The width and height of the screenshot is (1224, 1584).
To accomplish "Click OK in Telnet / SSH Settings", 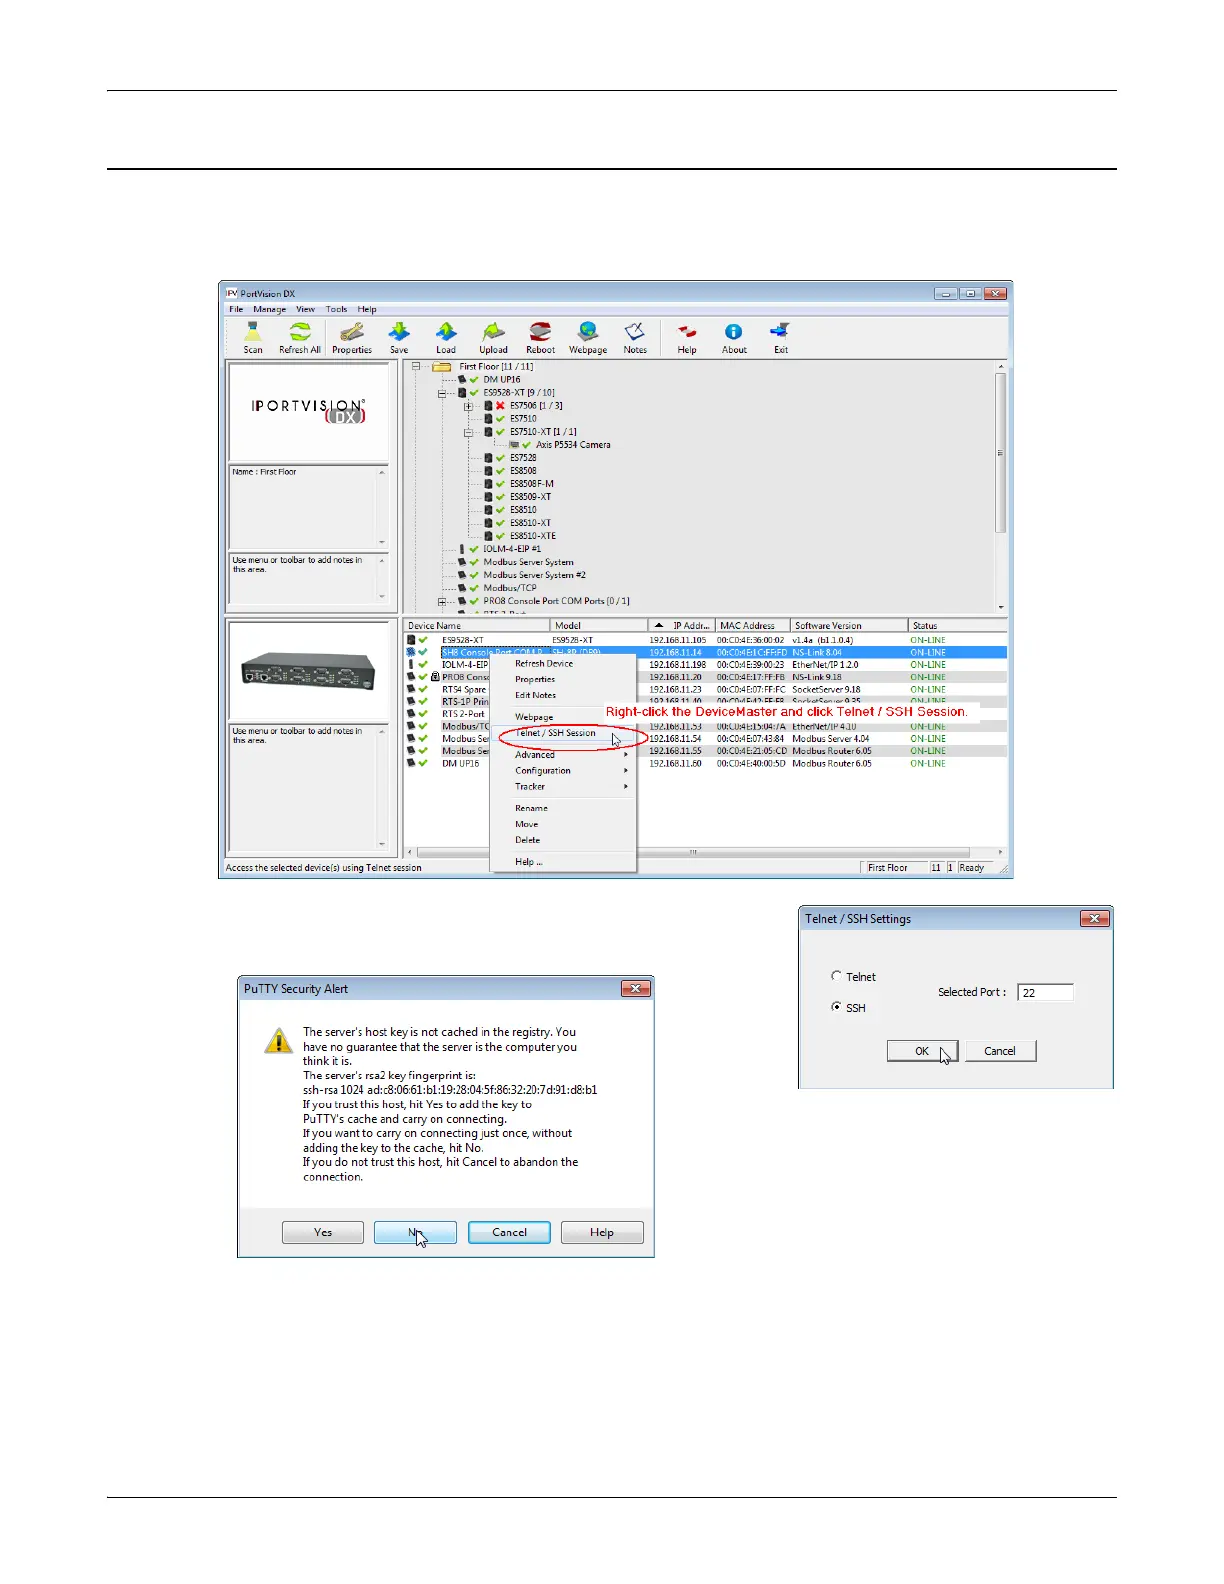I will (922, 1051).
